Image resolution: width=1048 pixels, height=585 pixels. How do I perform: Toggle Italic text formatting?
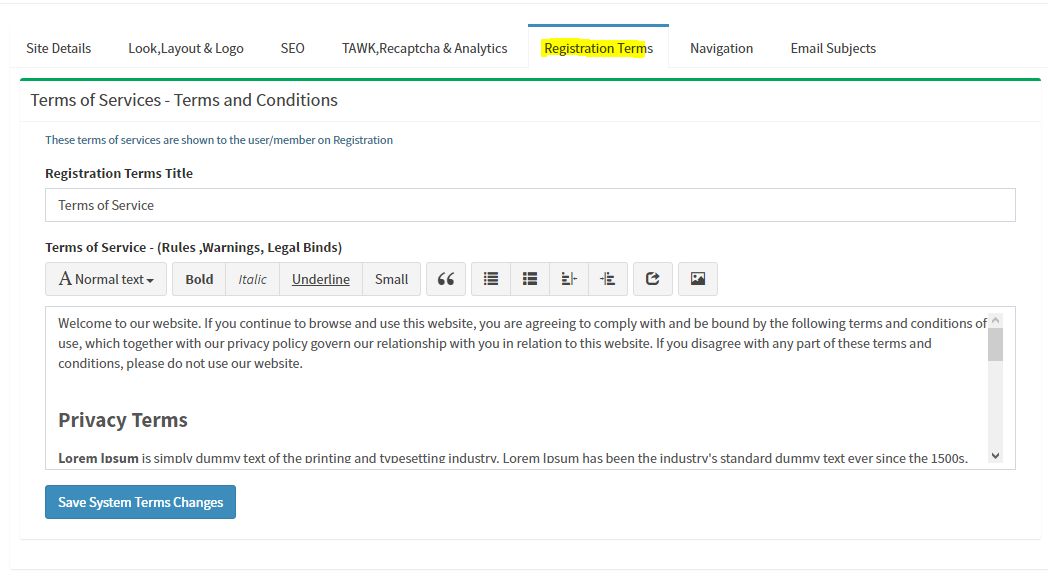(252, 279)
